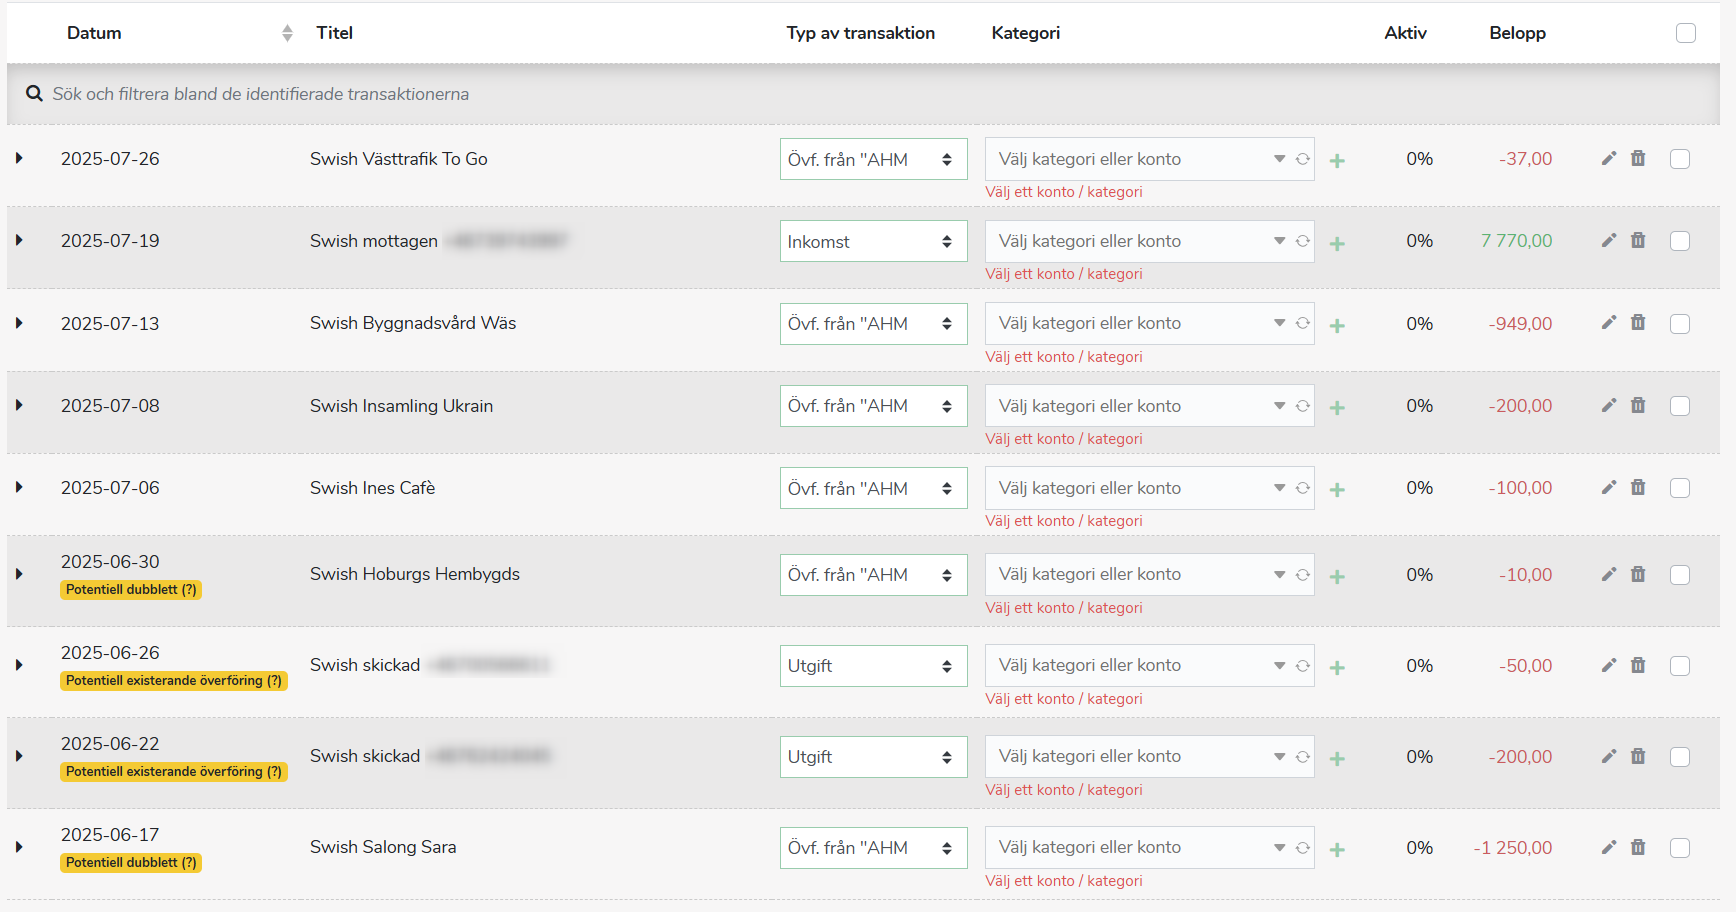The image size is (1736, 912).
Task: Trash the Swish Hoburgs Hembygds transaction
Action: 1638,574
